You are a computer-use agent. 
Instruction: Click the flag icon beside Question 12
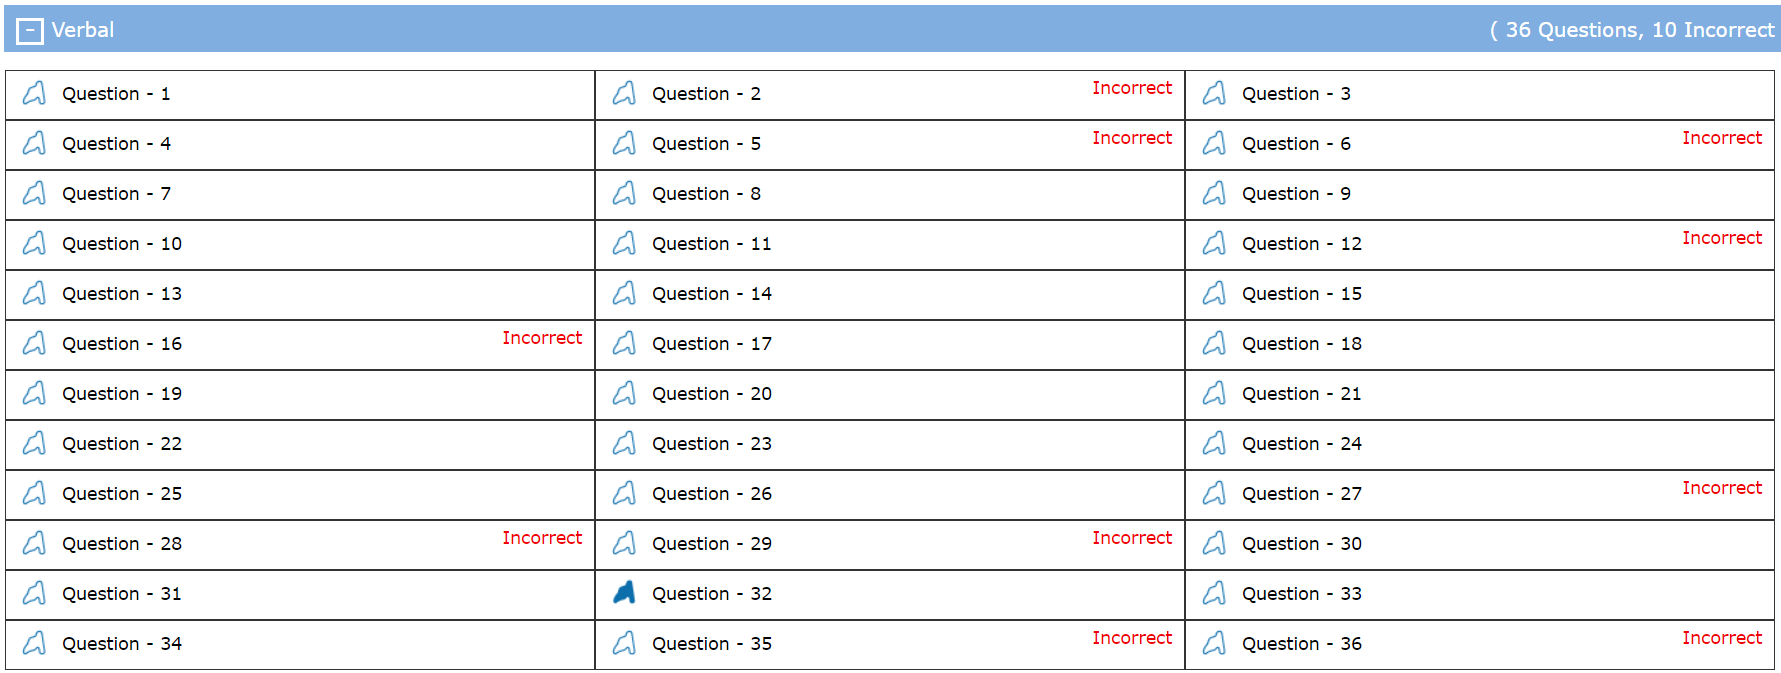pos(1215,243)
